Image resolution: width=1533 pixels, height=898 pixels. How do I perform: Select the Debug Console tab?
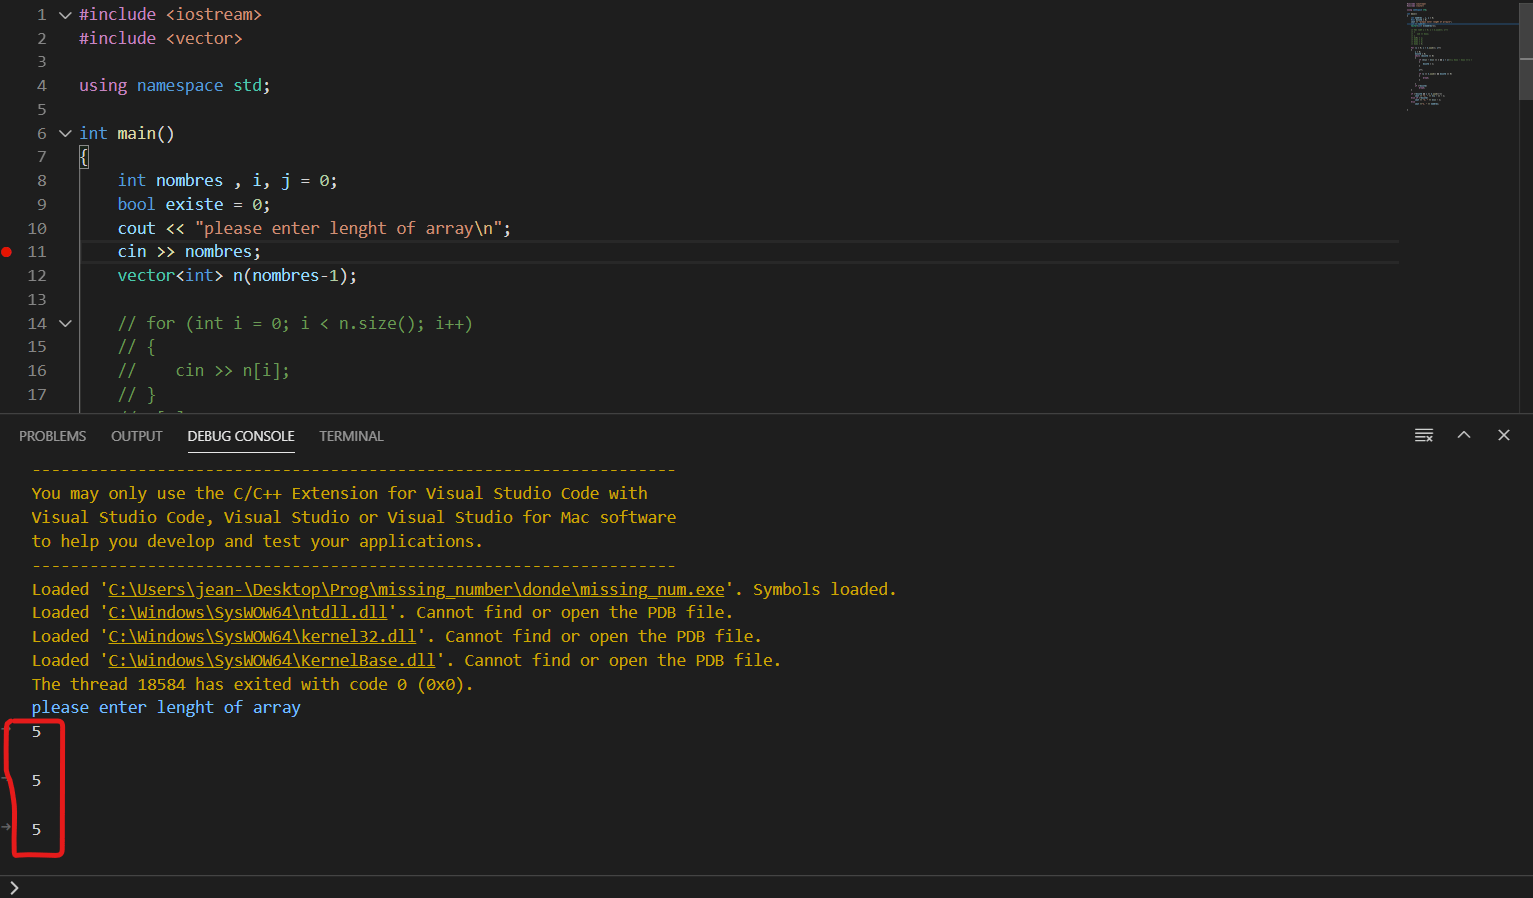click(x=240, y=436)
